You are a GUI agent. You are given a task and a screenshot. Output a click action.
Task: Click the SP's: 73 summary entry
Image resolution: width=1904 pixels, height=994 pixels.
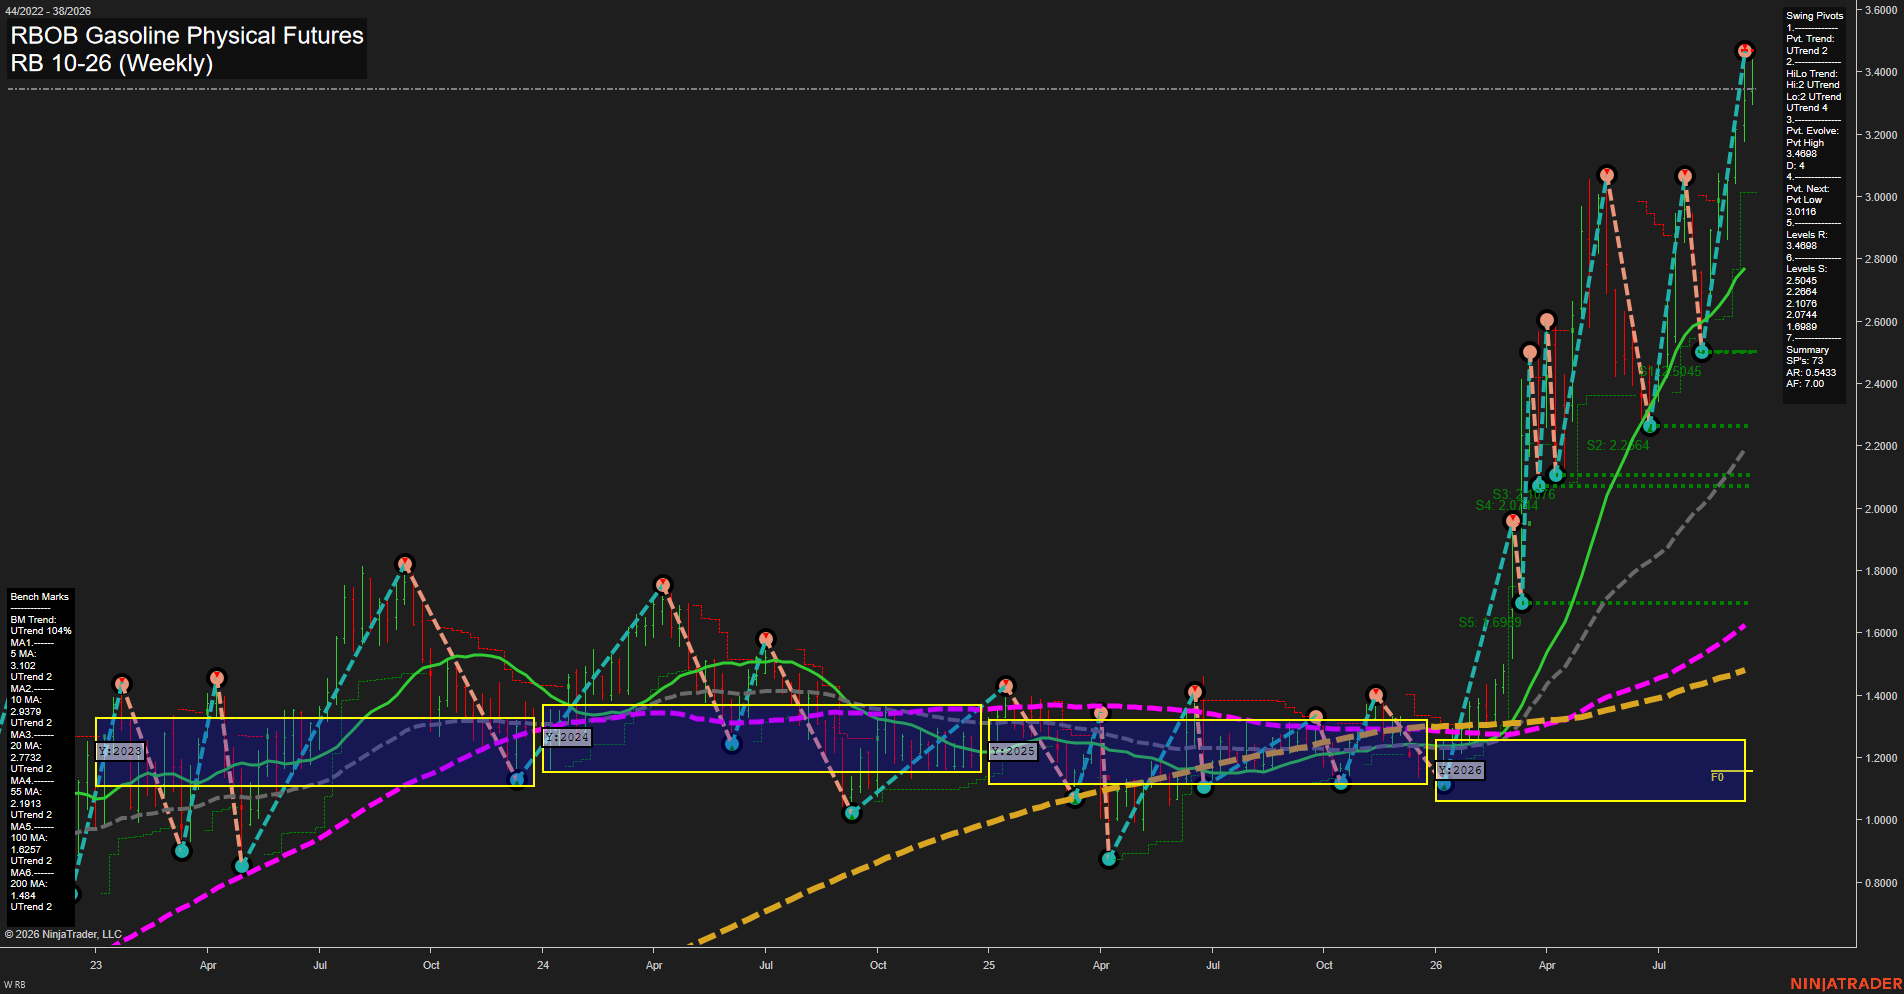[x=1804, y=361]
